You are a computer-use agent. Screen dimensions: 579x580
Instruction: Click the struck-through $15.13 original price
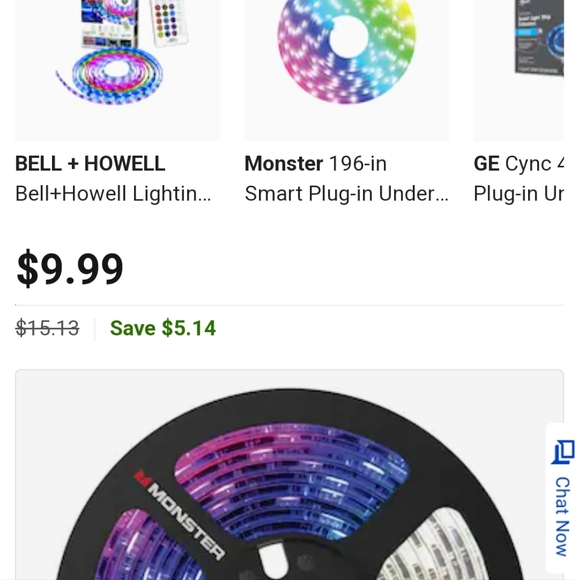tap(47, 328)
